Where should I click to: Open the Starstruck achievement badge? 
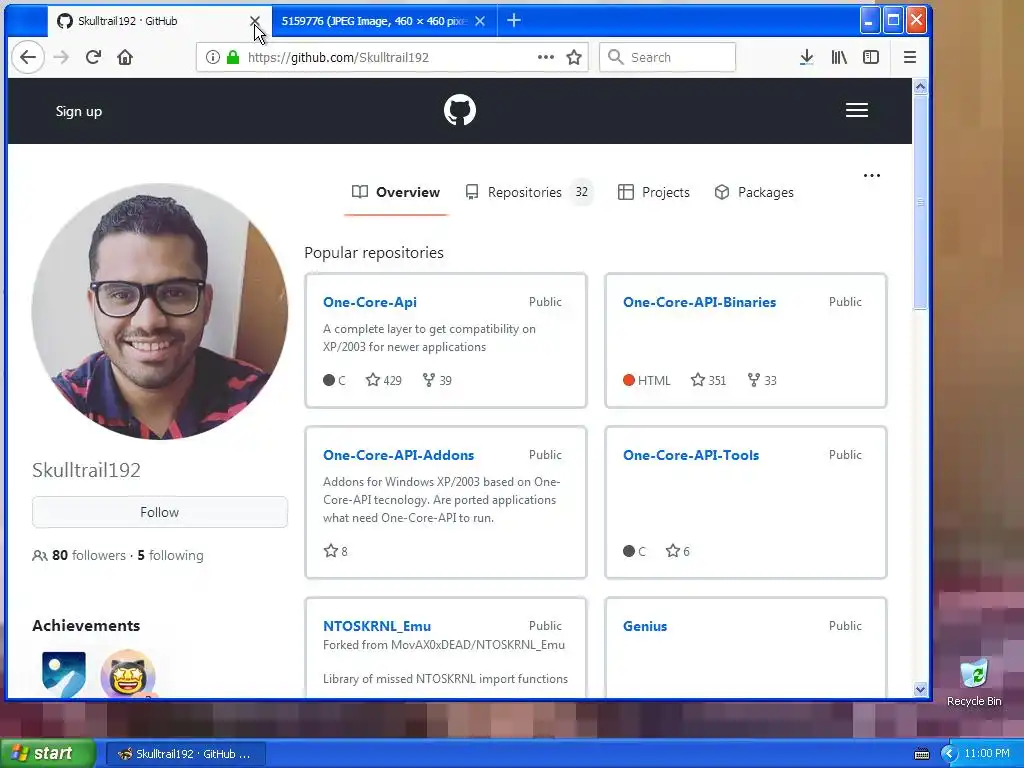(128, 674)
